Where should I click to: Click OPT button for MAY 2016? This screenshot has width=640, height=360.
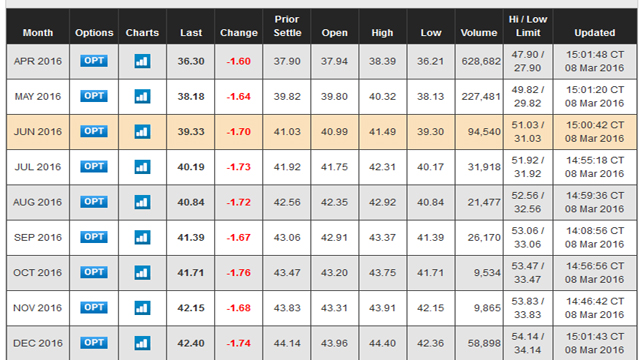pos(94,96)
